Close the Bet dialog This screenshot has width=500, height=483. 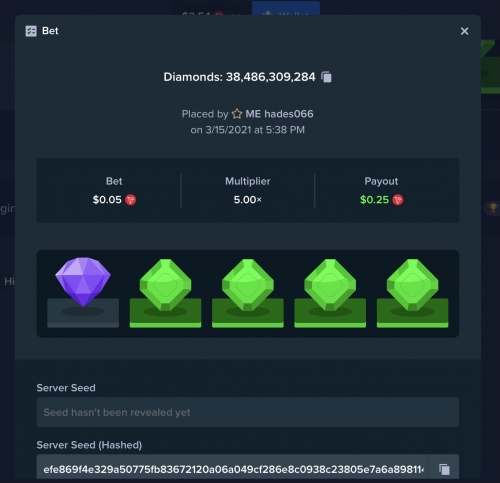464,31
